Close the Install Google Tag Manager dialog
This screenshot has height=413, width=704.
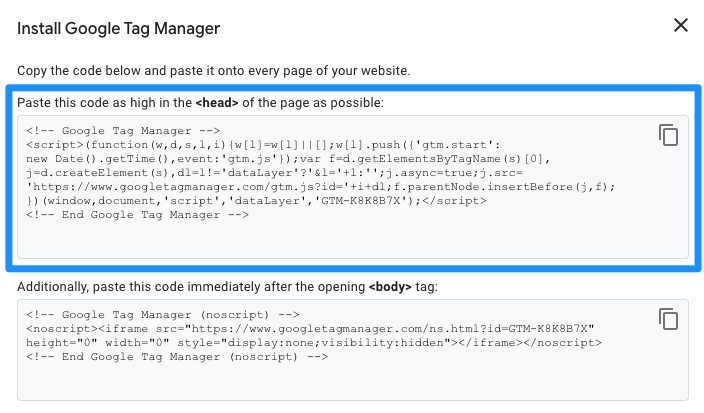click(681, 25)
